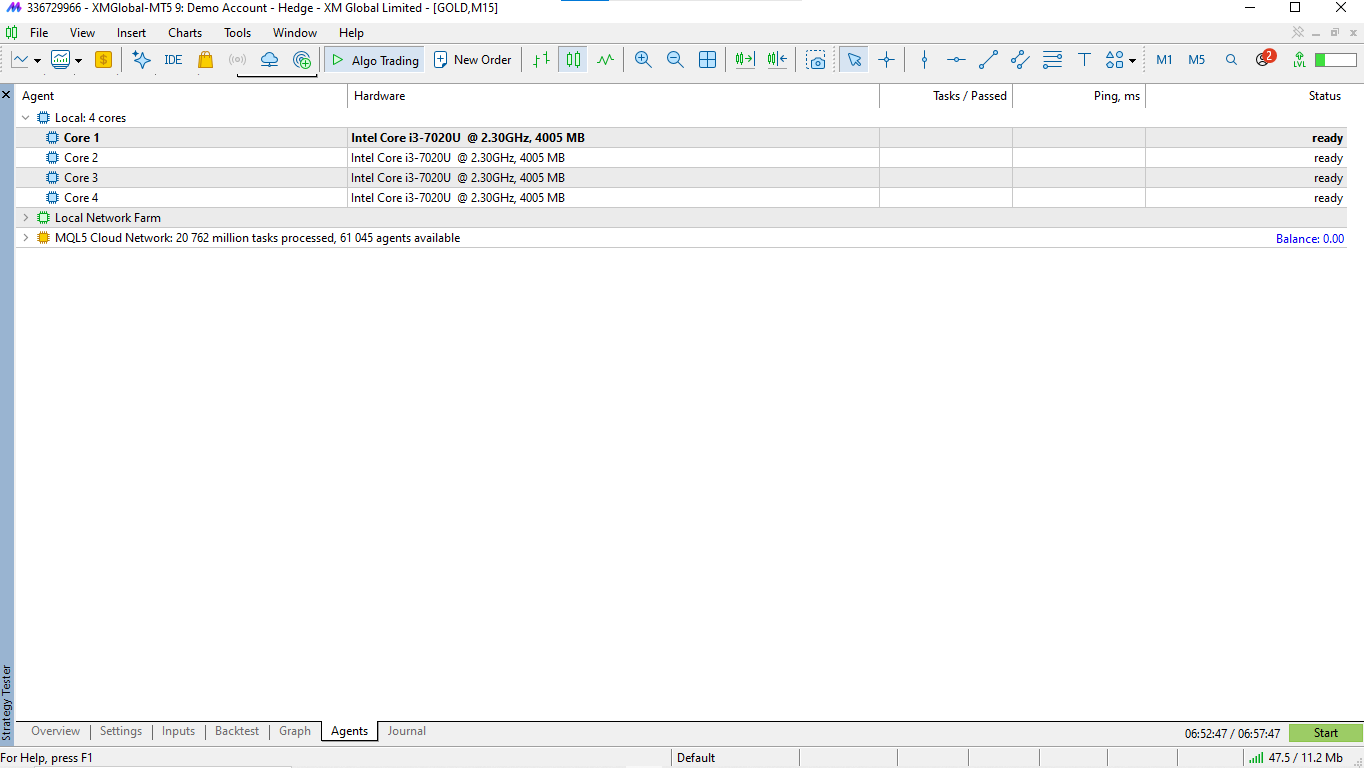The image size is (1364, 768).
Task: Open the View menu
Action: point(83,33)
